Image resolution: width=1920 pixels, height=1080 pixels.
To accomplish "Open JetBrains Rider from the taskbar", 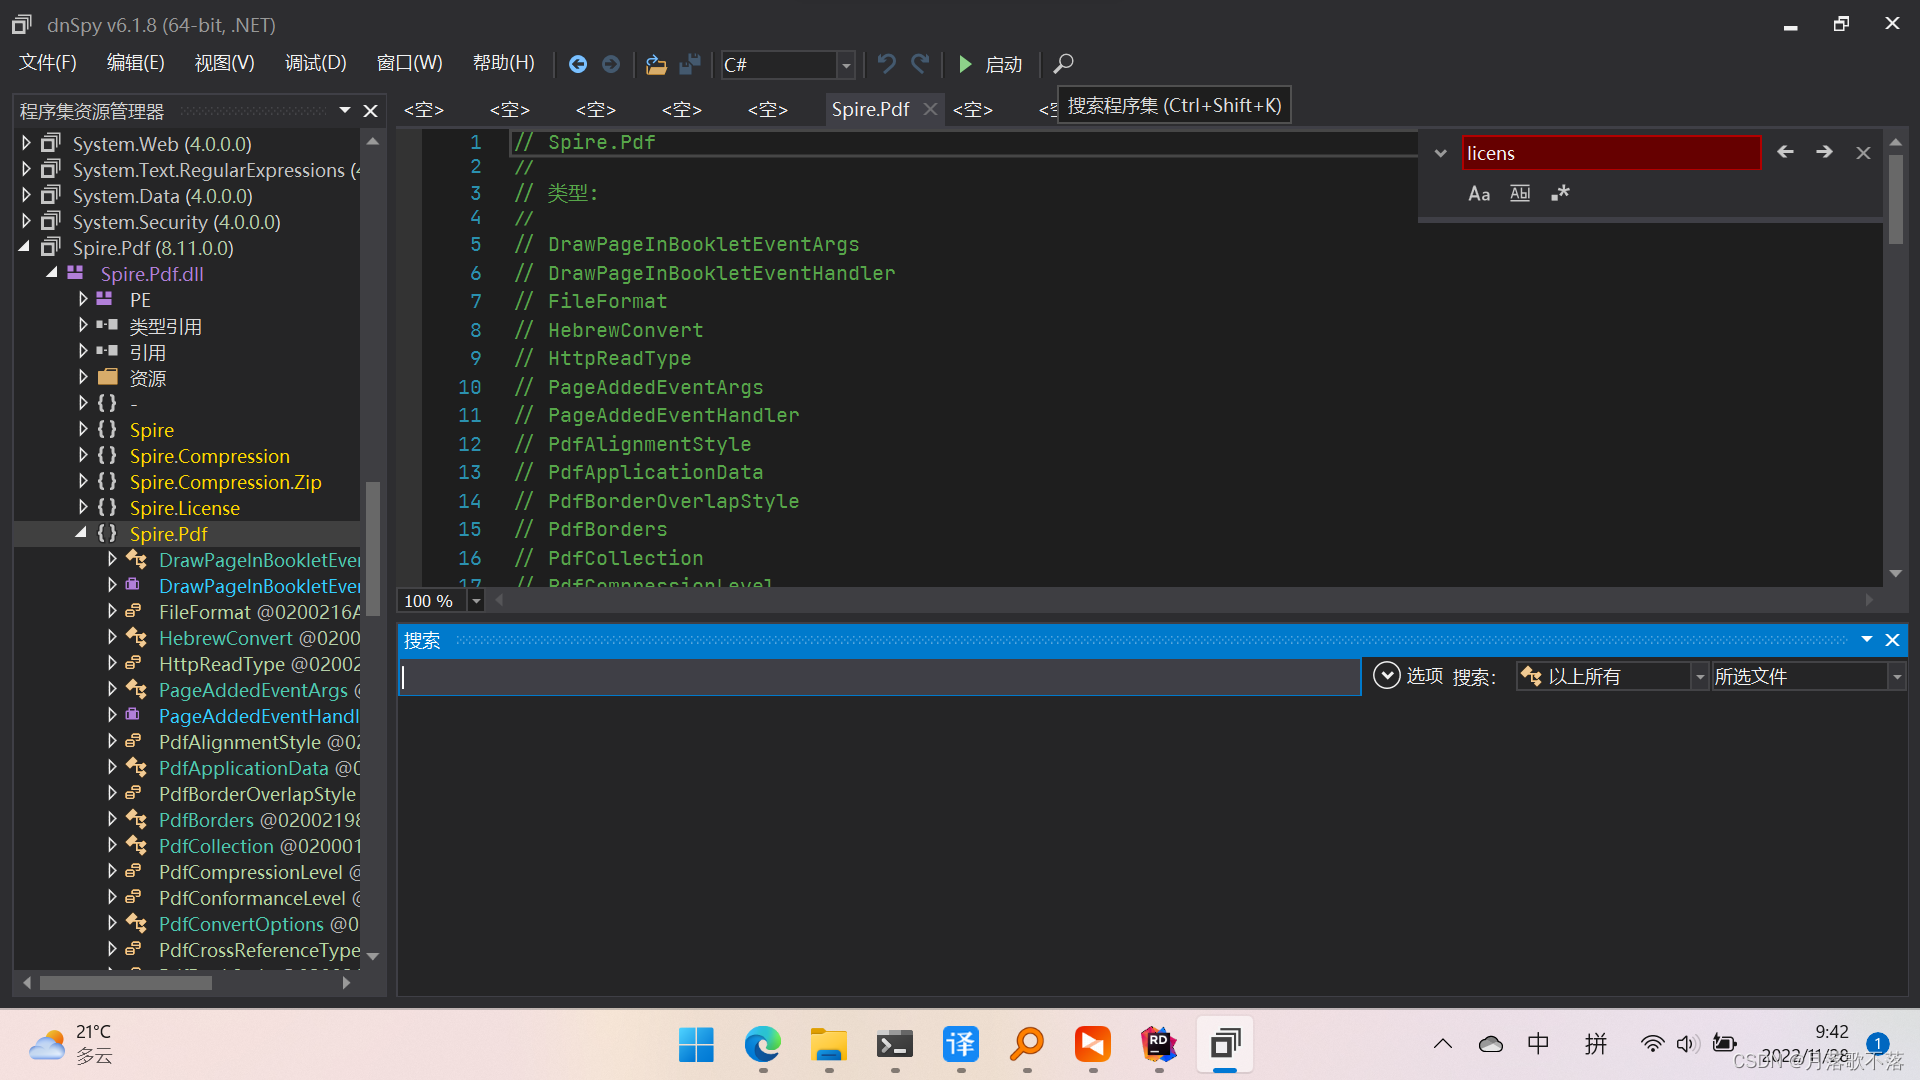I will click(1158, 1045).
